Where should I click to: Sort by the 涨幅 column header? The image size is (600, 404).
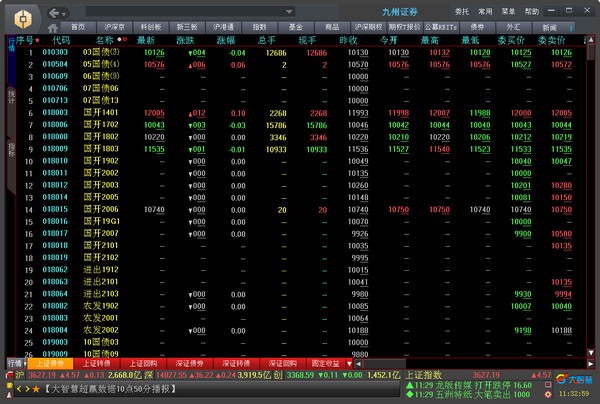click(226, 40)
